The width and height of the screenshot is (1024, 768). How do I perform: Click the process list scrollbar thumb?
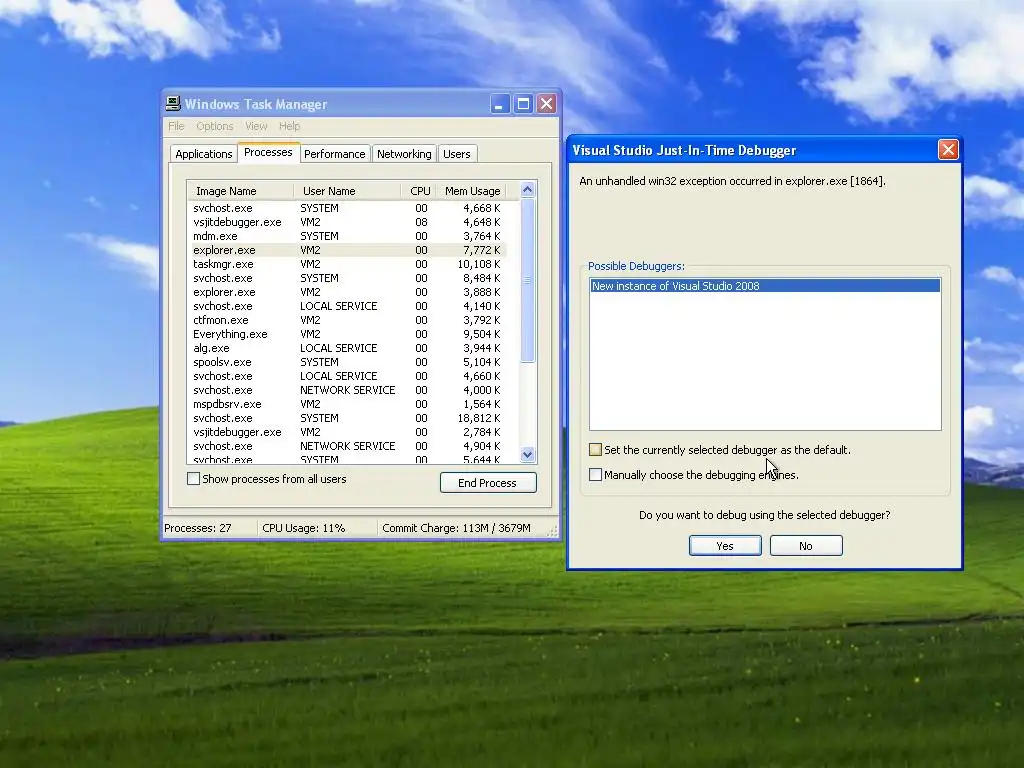pos(528,280)
